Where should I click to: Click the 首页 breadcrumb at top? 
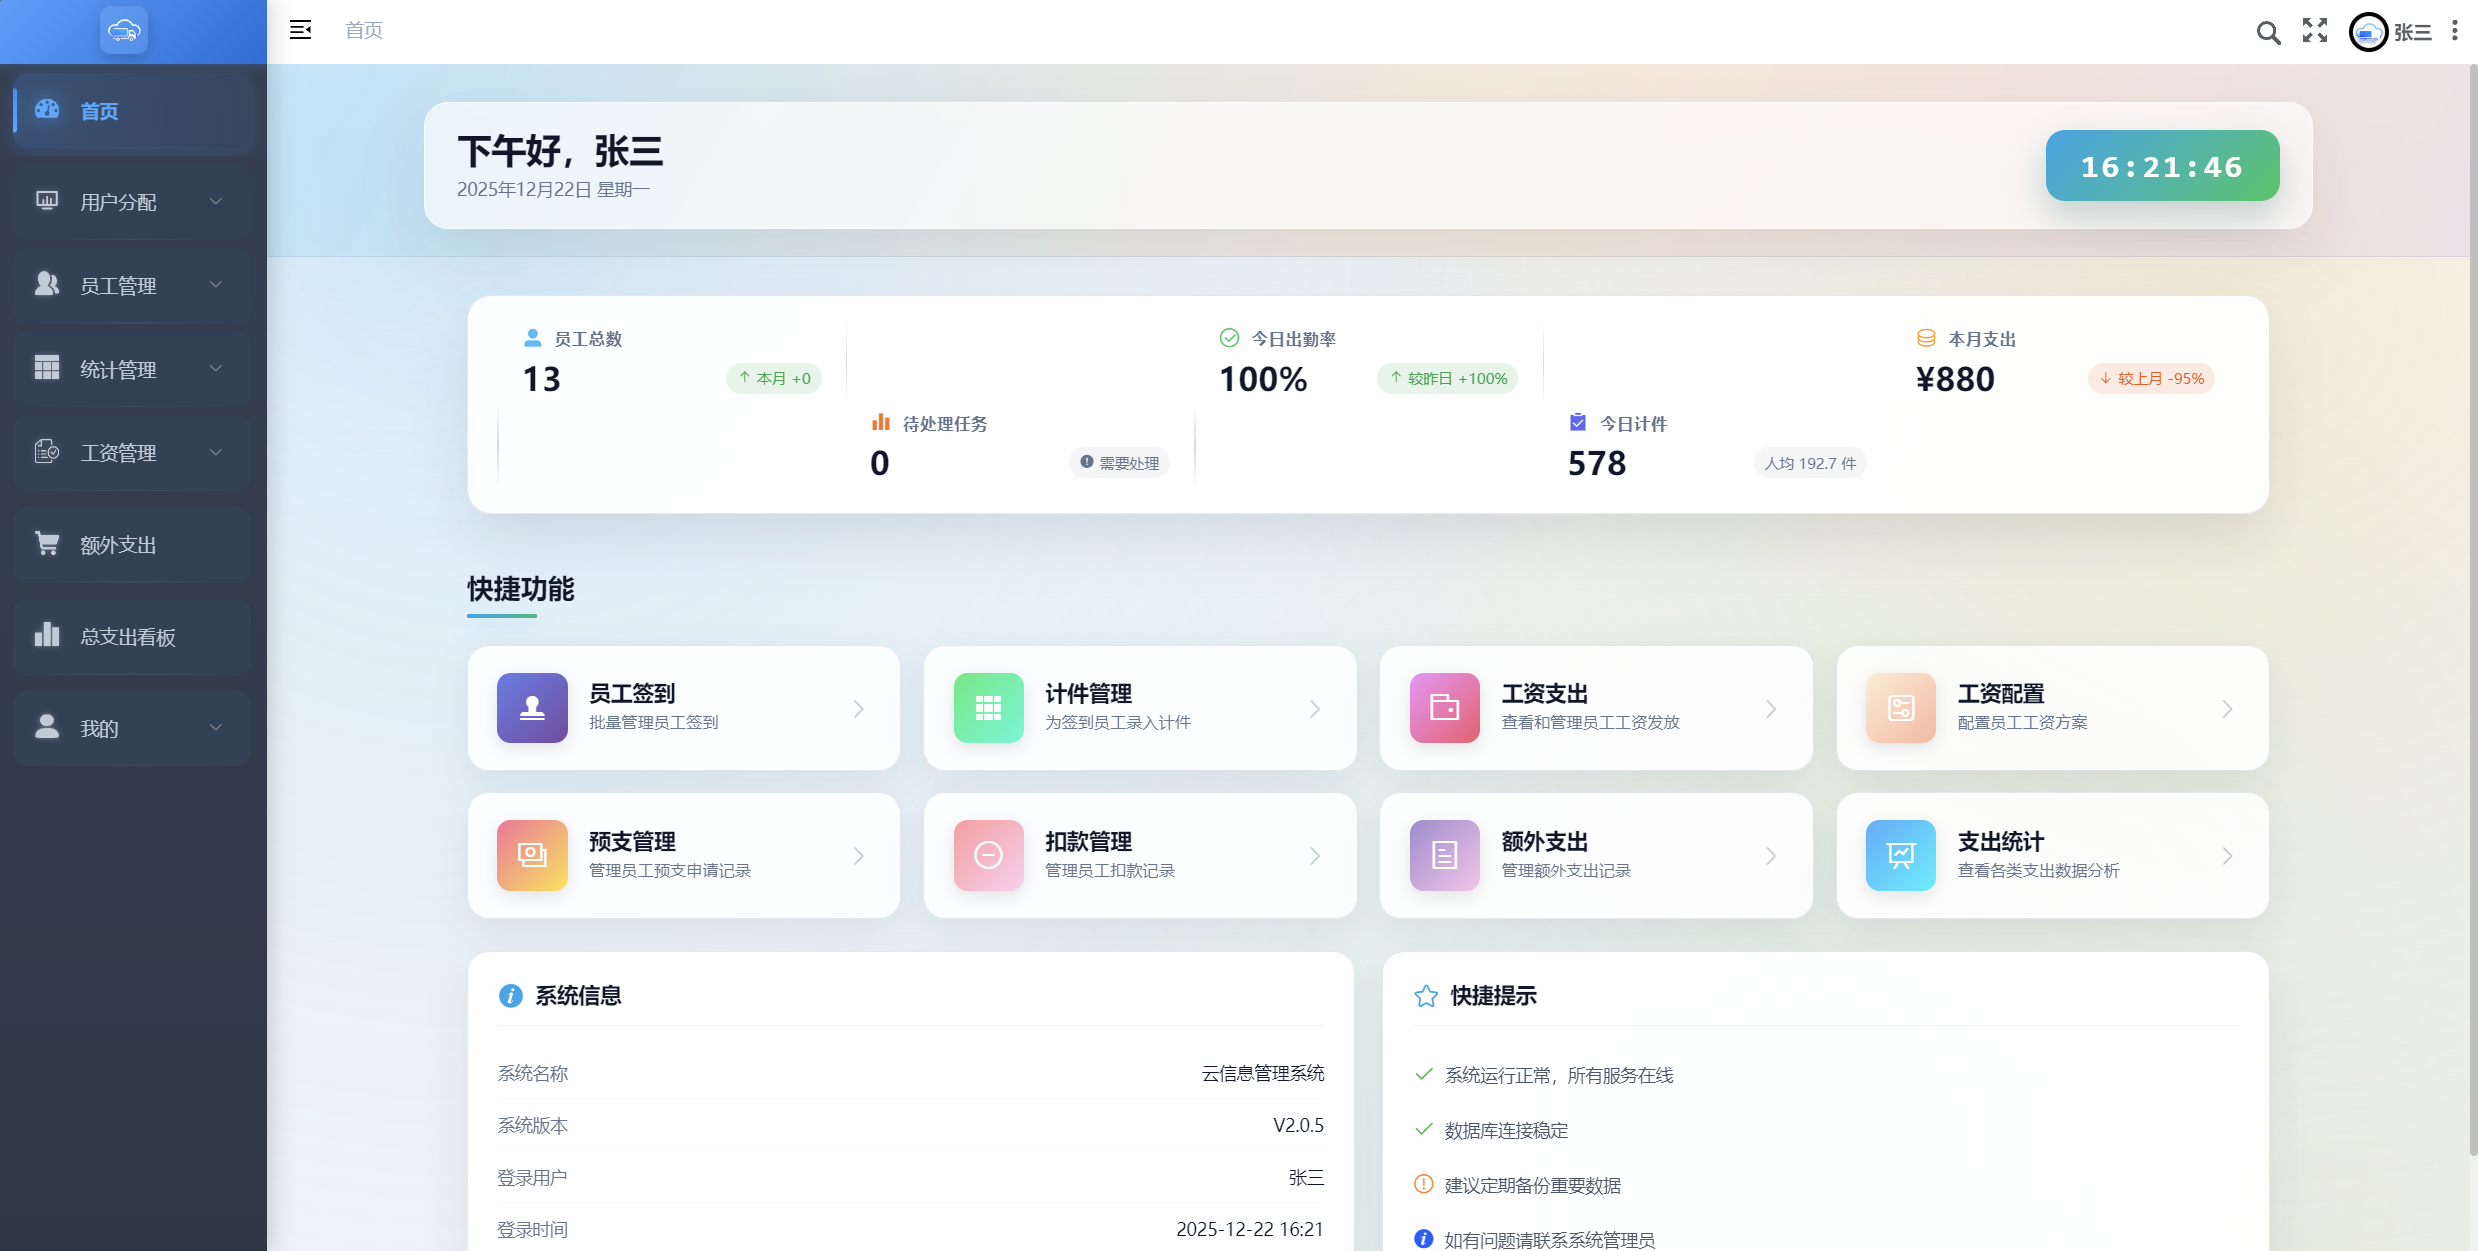pyautogui.click(x=363, y=30)
